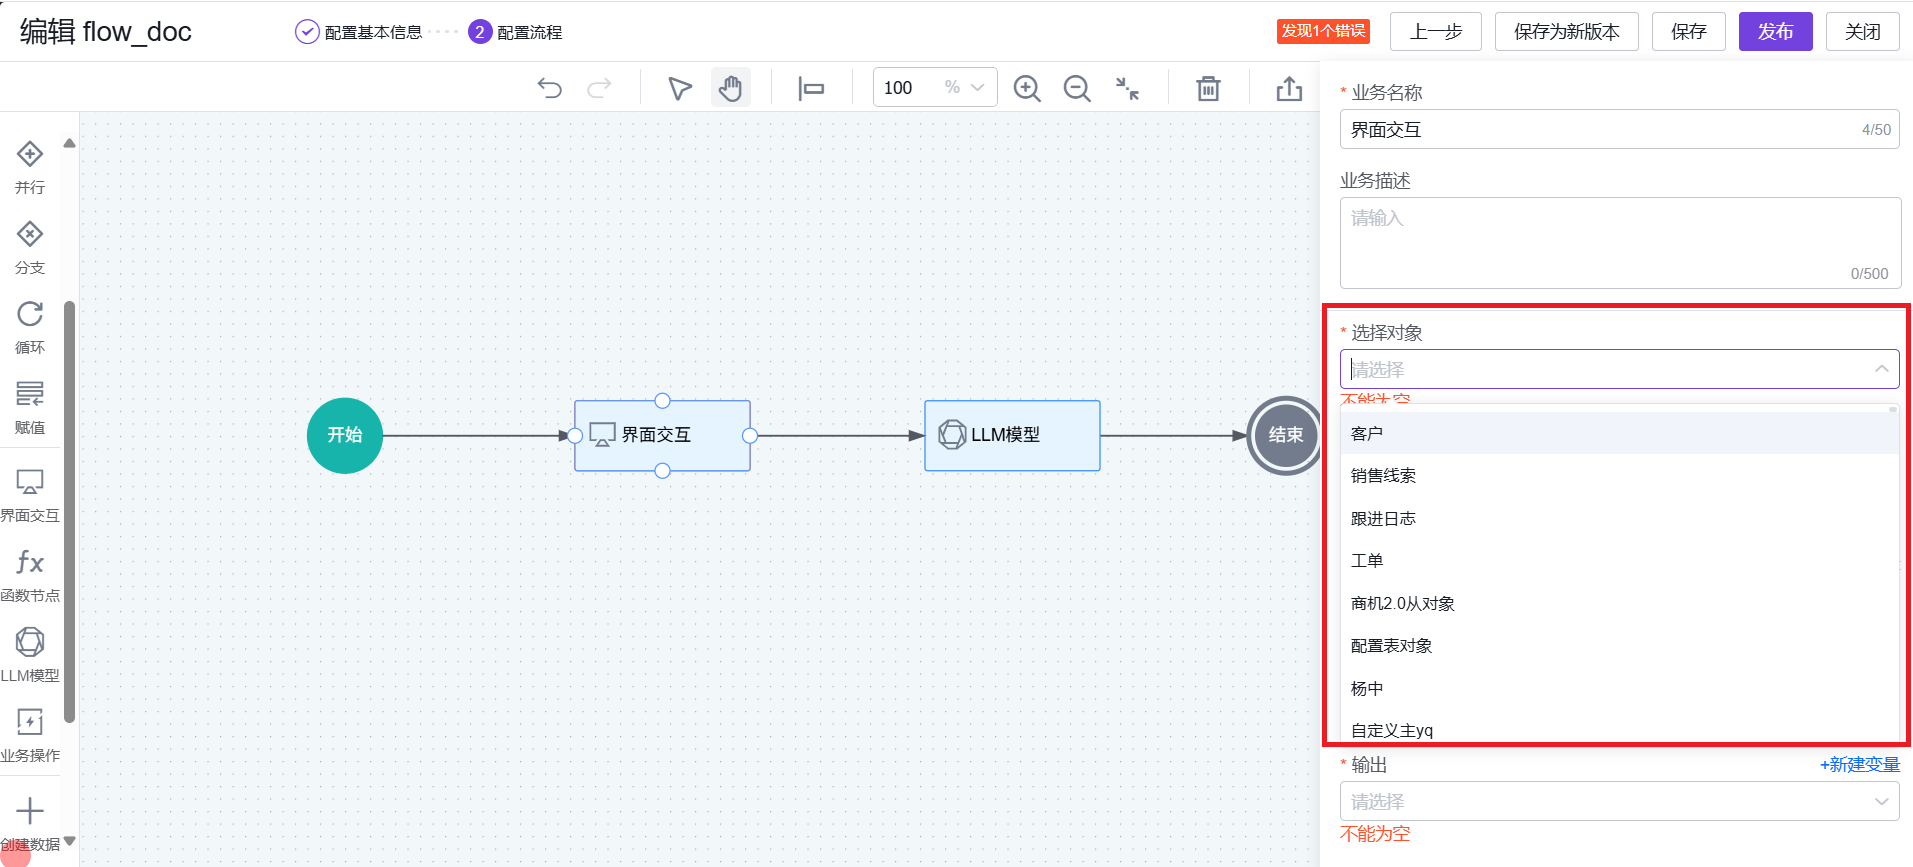Collapse the 选择对象 dropdown
The image size is (1913, 867).
pos(1880,369)
